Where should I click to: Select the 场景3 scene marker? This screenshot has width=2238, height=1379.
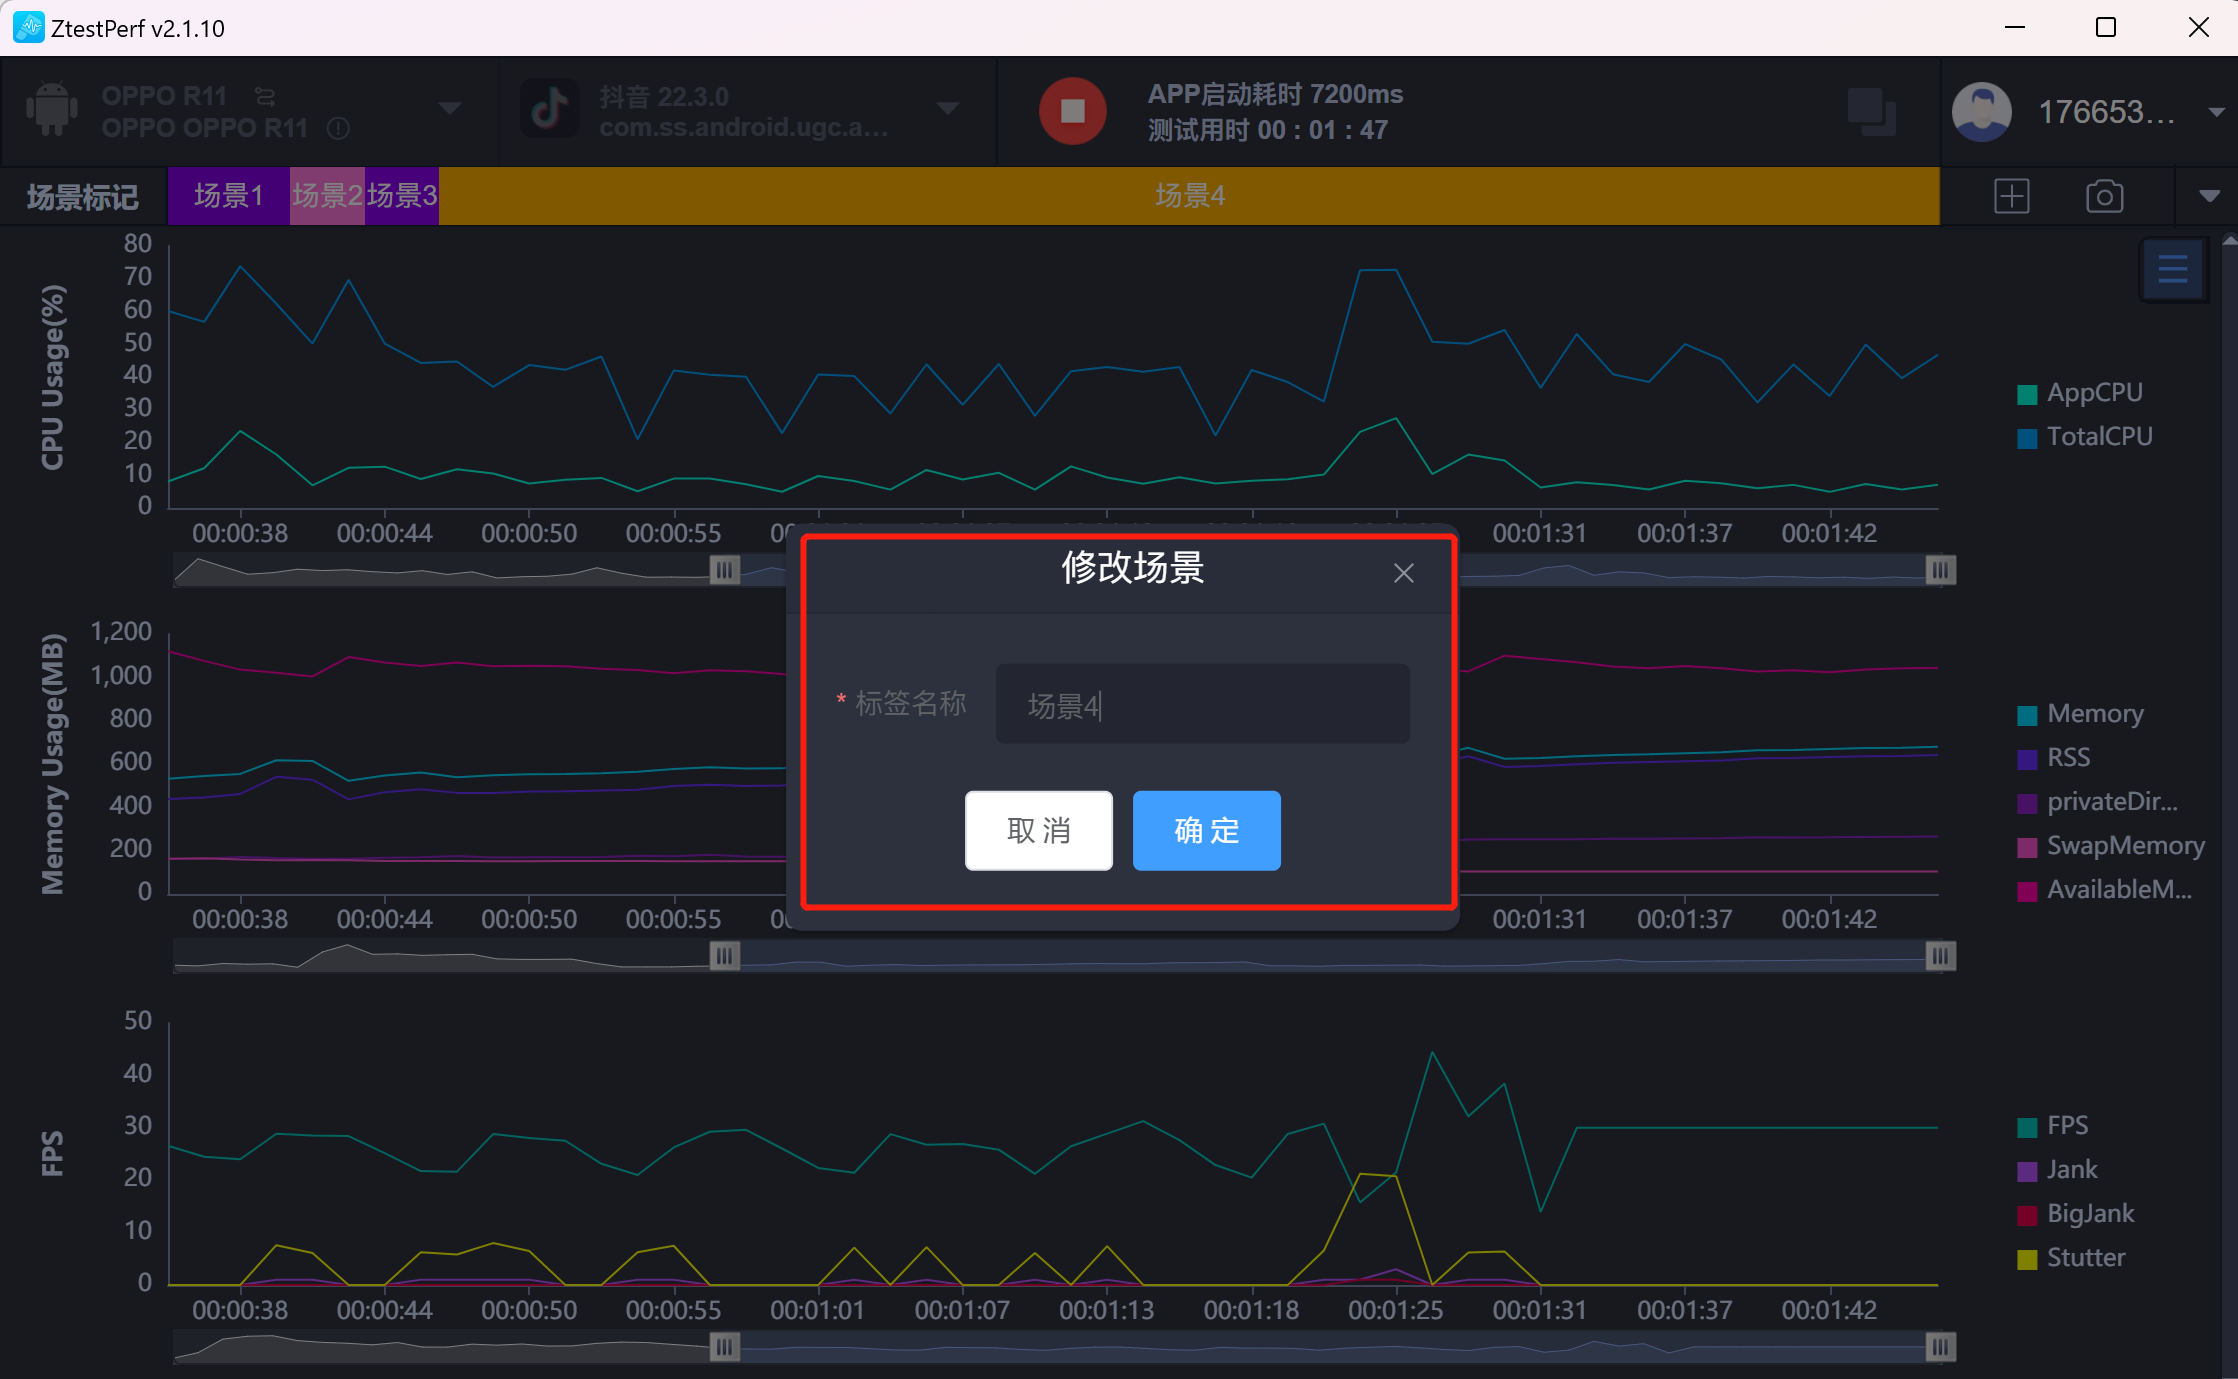tap(401, 196)
